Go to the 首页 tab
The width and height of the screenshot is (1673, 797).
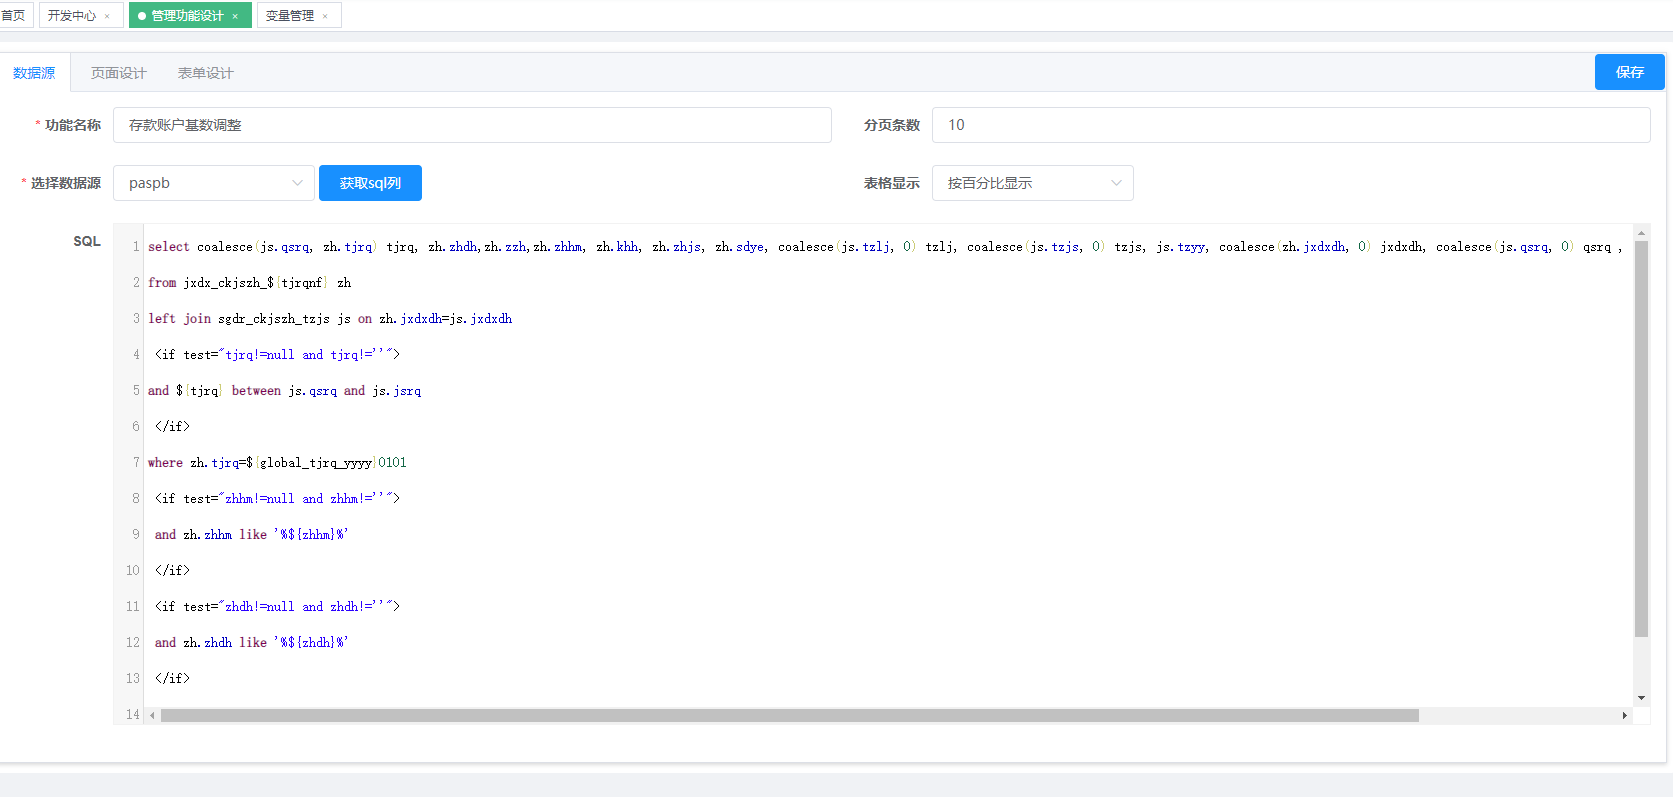click(14, 15)
